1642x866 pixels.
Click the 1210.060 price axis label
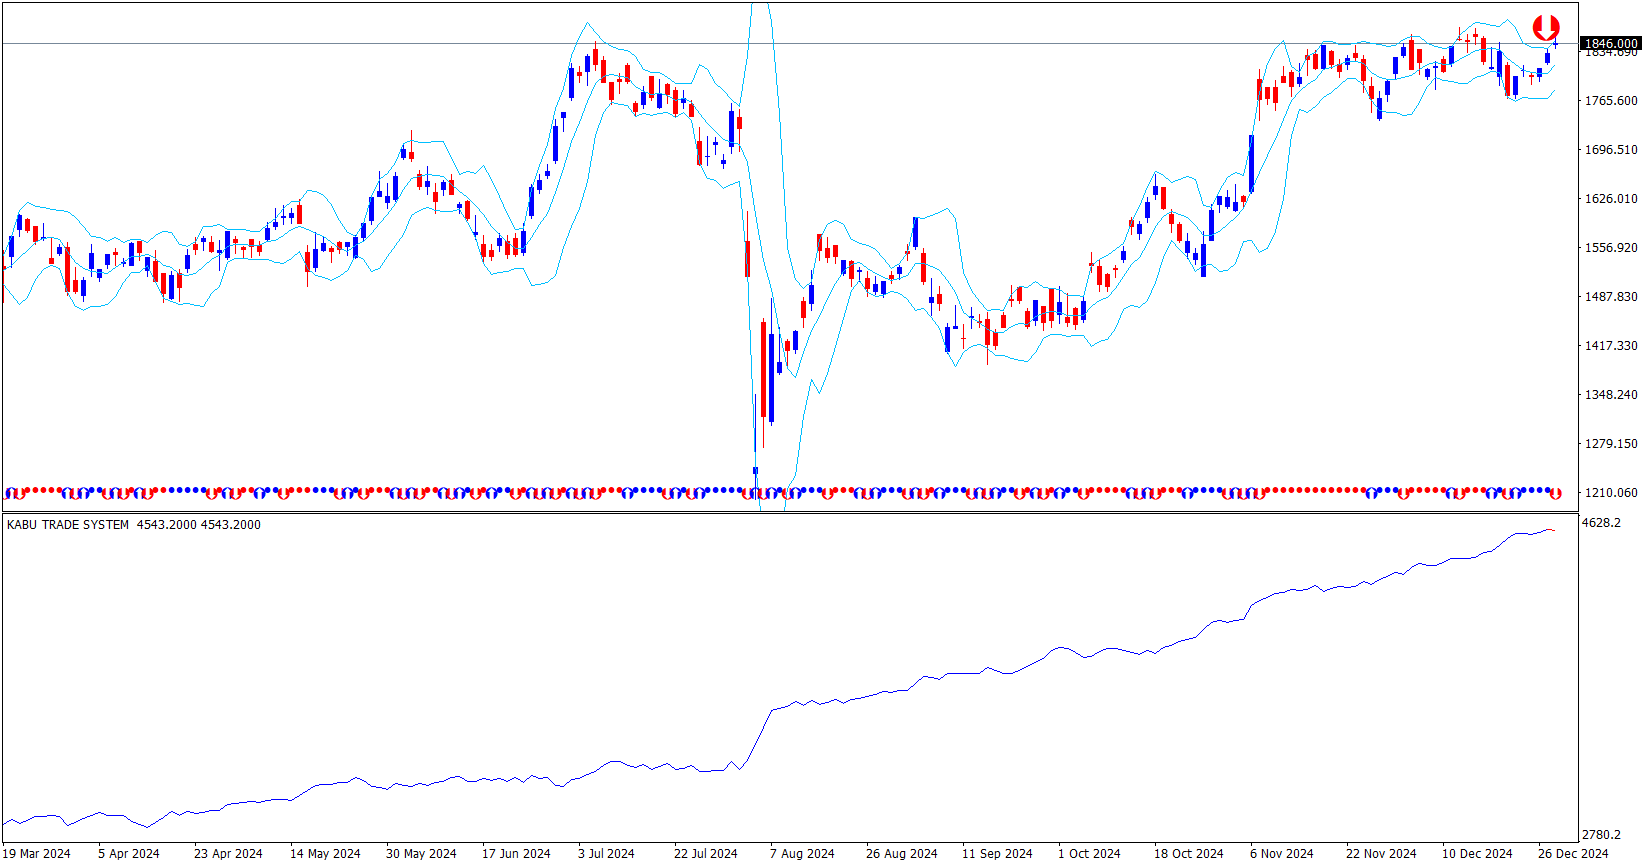point(1611,493)
